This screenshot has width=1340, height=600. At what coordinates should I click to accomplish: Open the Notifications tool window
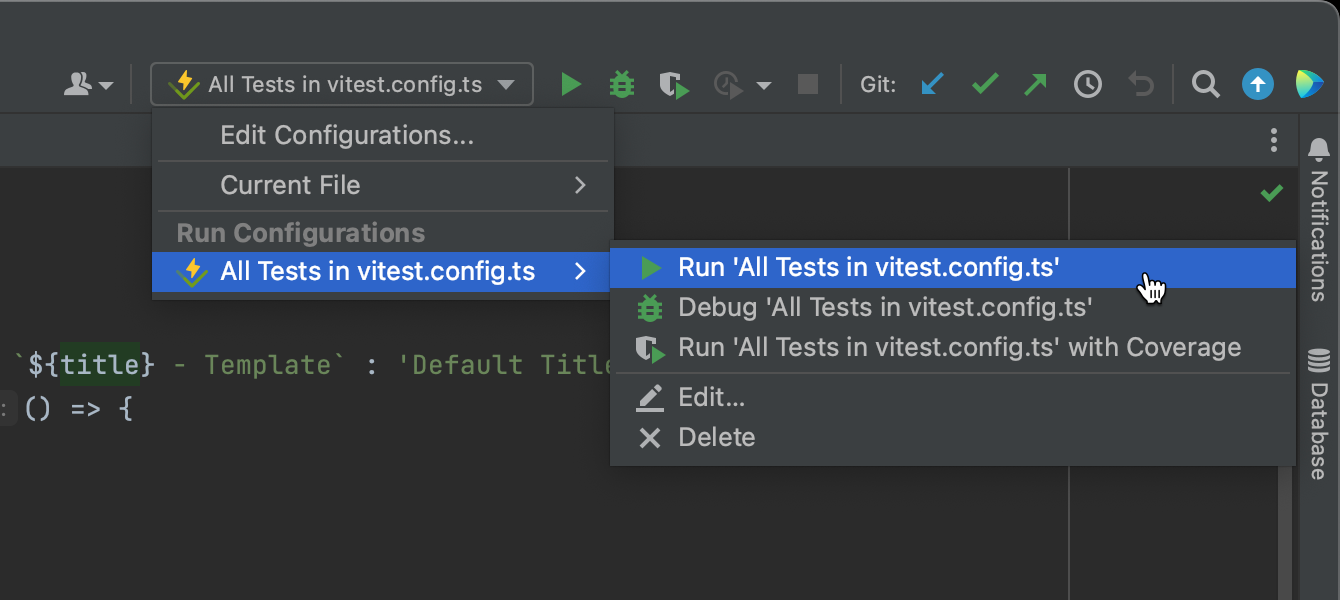[x=1319, y=200]
